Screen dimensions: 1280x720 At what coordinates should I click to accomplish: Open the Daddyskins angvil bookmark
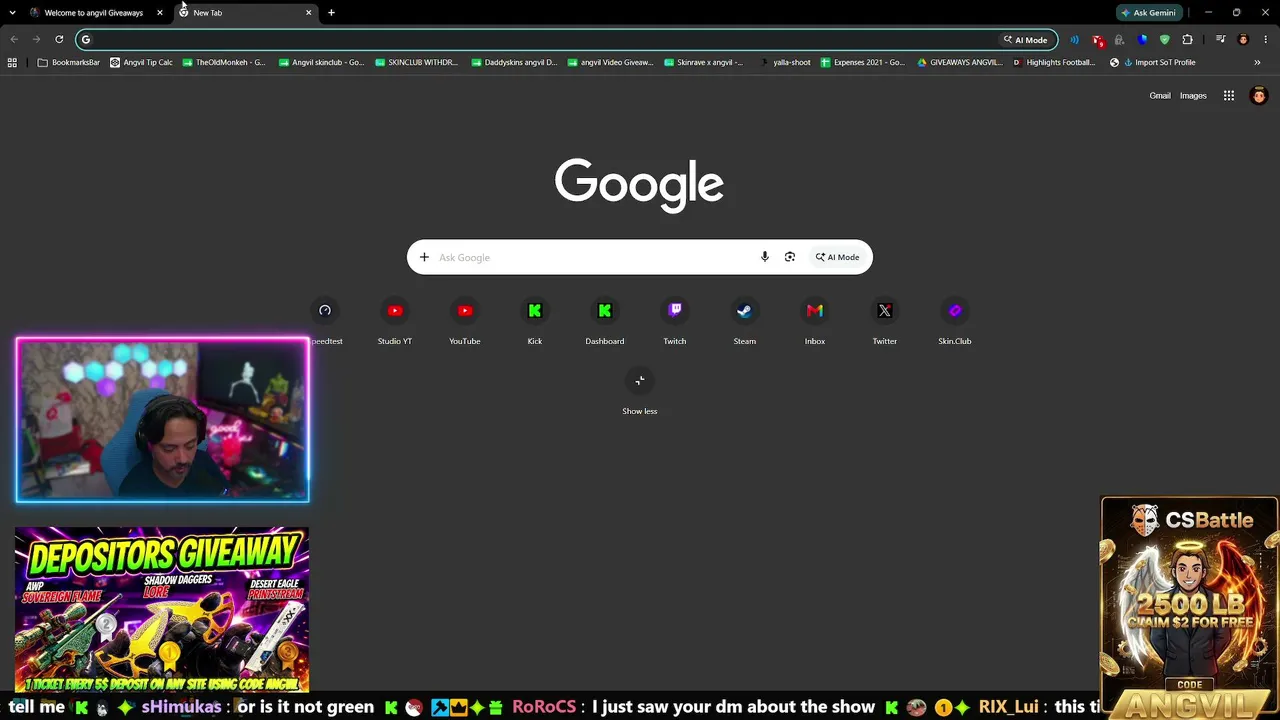tap(514, 62)
